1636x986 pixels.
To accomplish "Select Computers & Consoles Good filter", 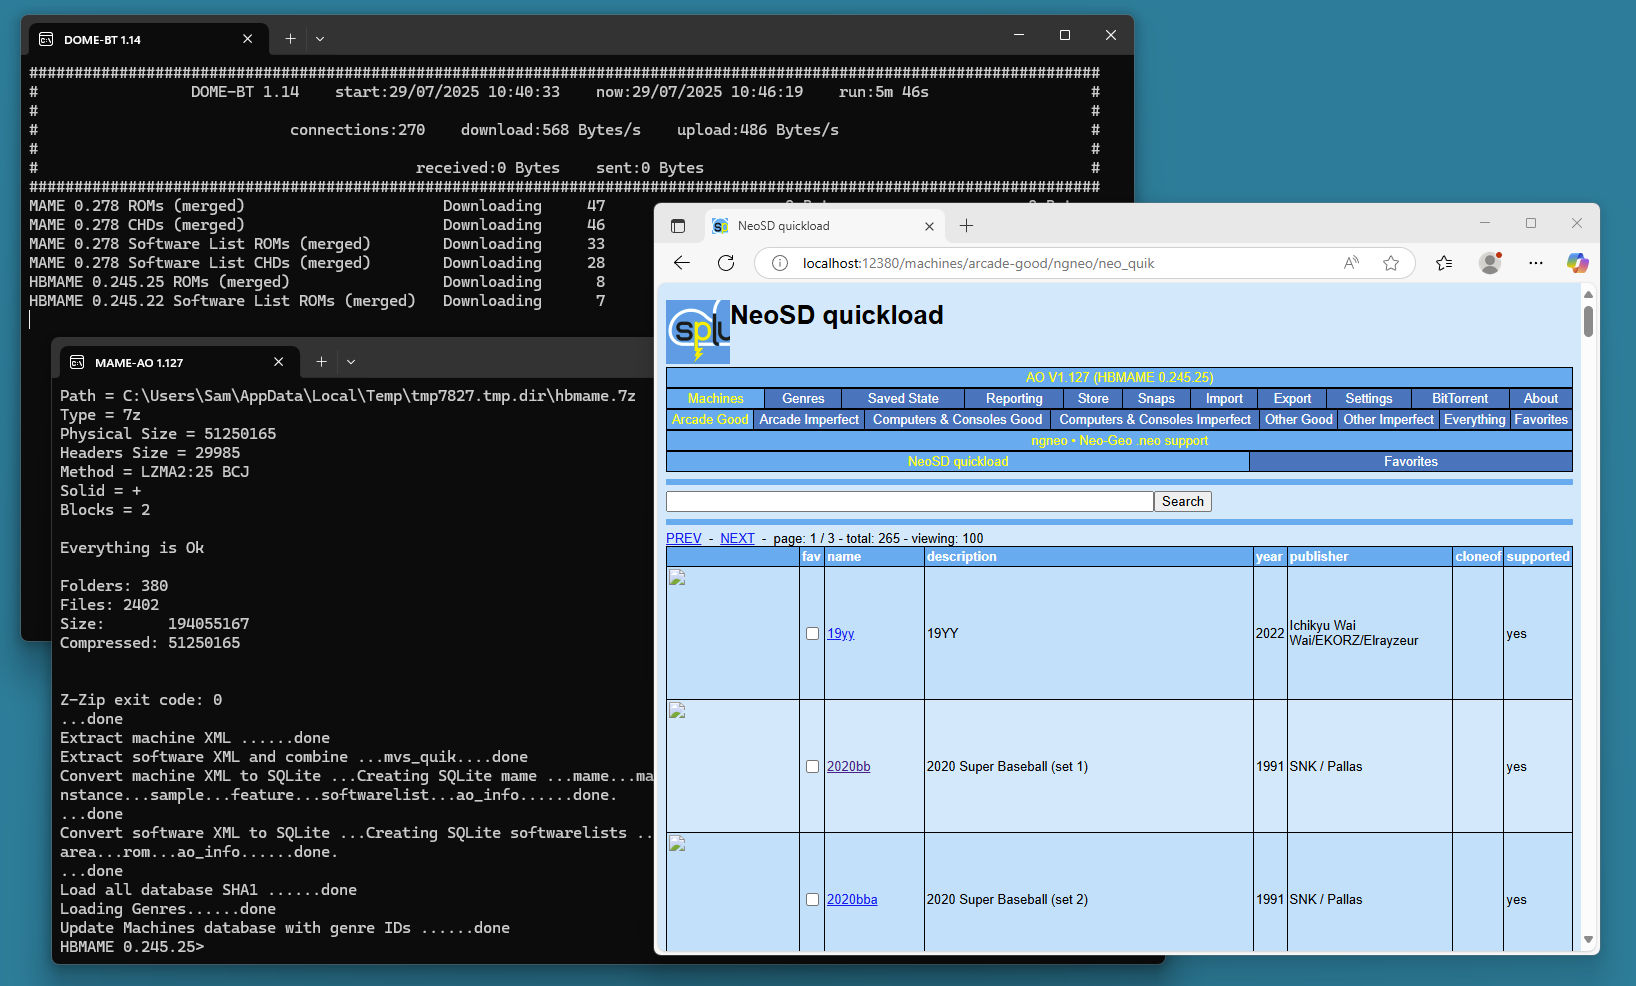I will click(957, 419).
